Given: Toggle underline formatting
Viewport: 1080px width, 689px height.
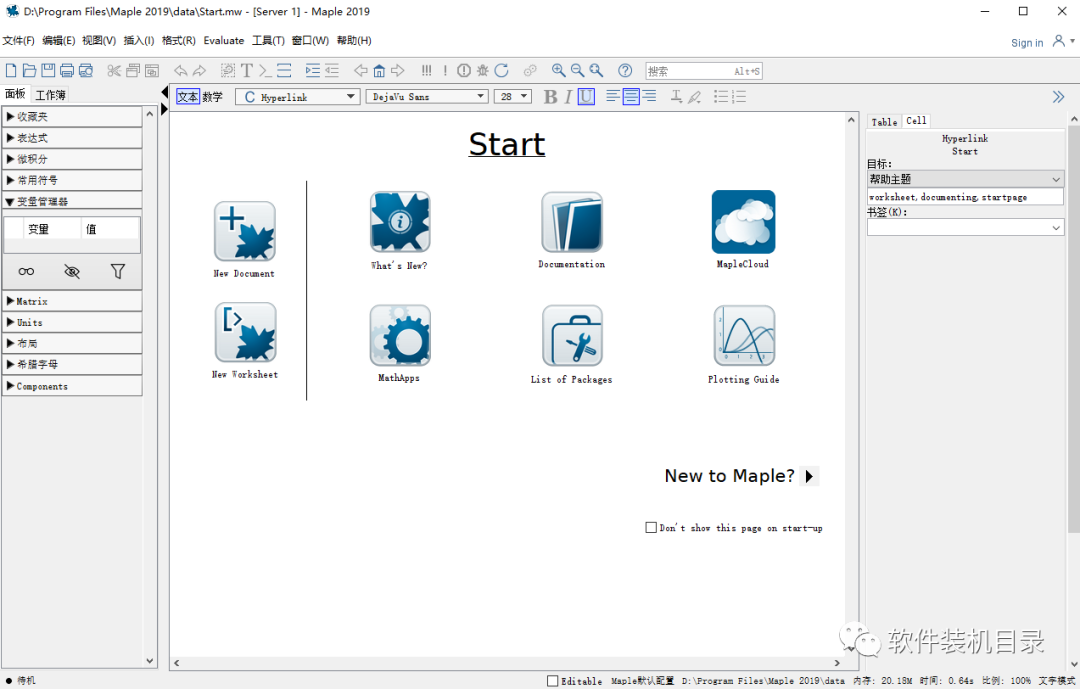Looking at the screenshot, I should pos(586,96).
